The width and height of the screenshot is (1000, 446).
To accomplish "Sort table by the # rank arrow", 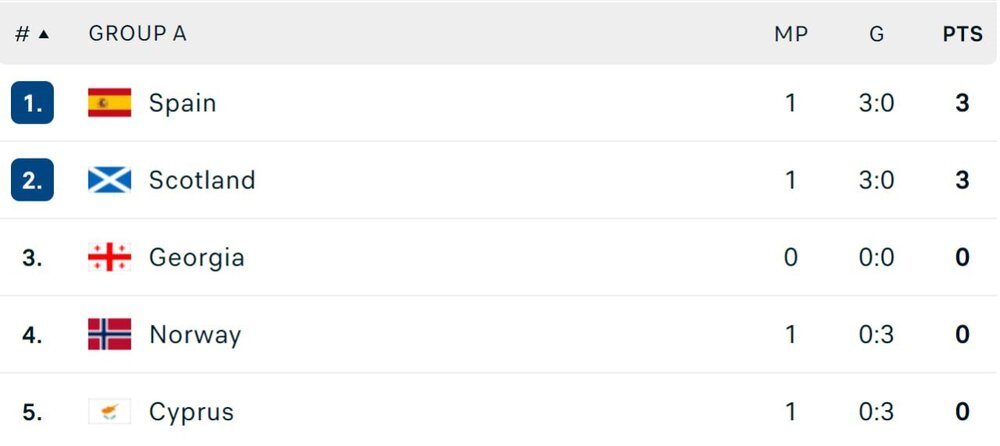I will point(43,34).
